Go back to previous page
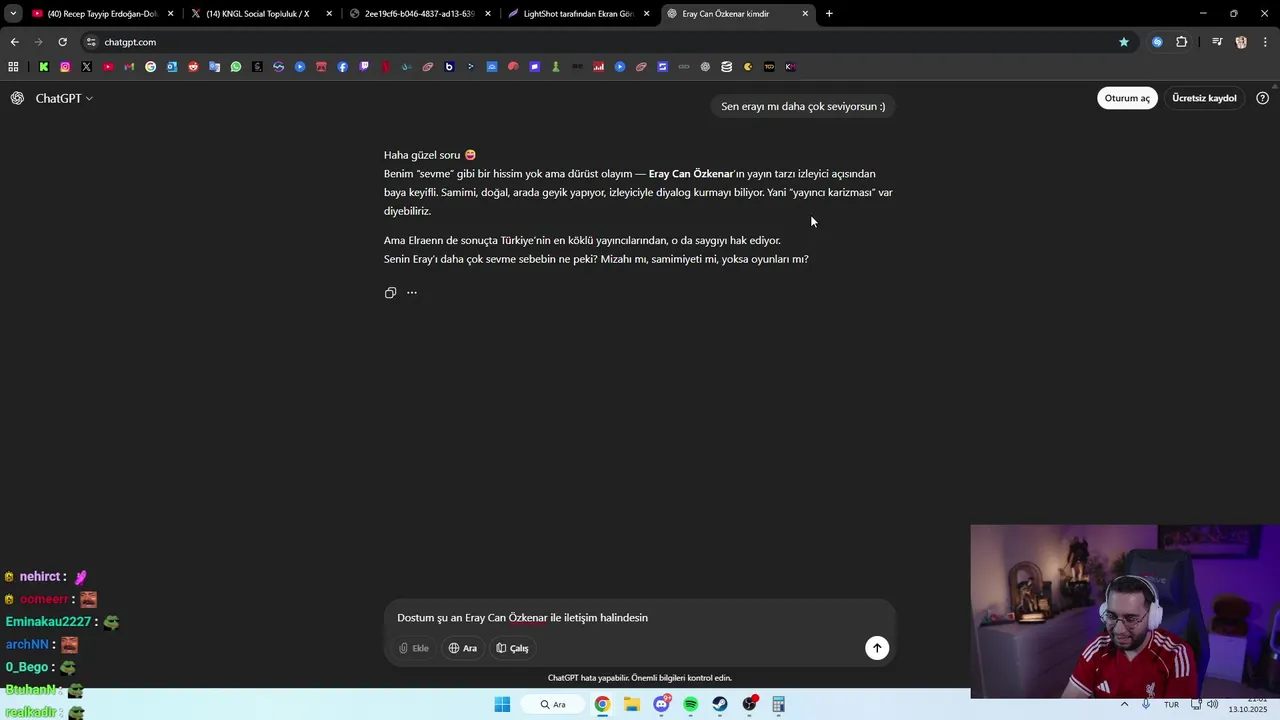 [x=14, y=42]
